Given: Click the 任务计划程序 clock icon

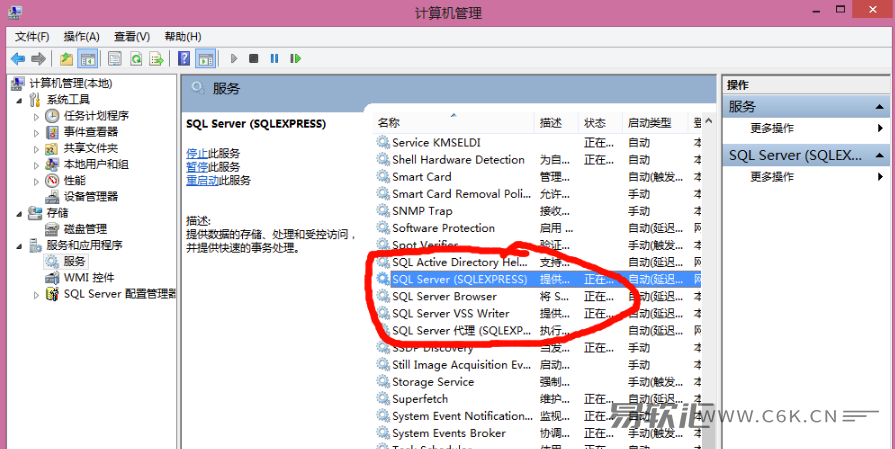Looking at the screenshot, I should click(x=52, y=116).
